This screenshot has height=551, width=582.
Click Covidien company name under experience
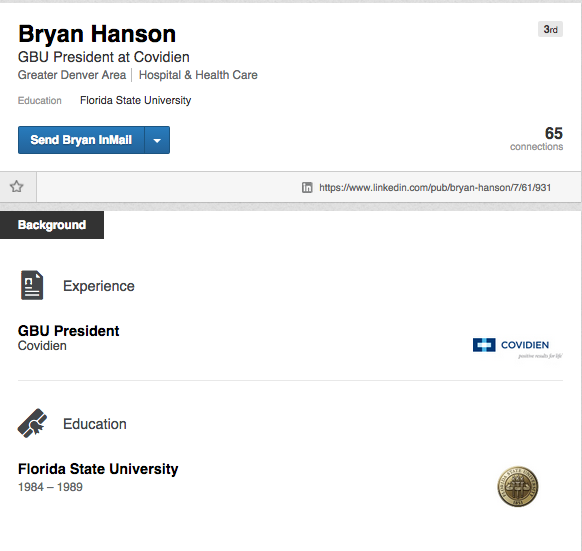click(42, 346)
